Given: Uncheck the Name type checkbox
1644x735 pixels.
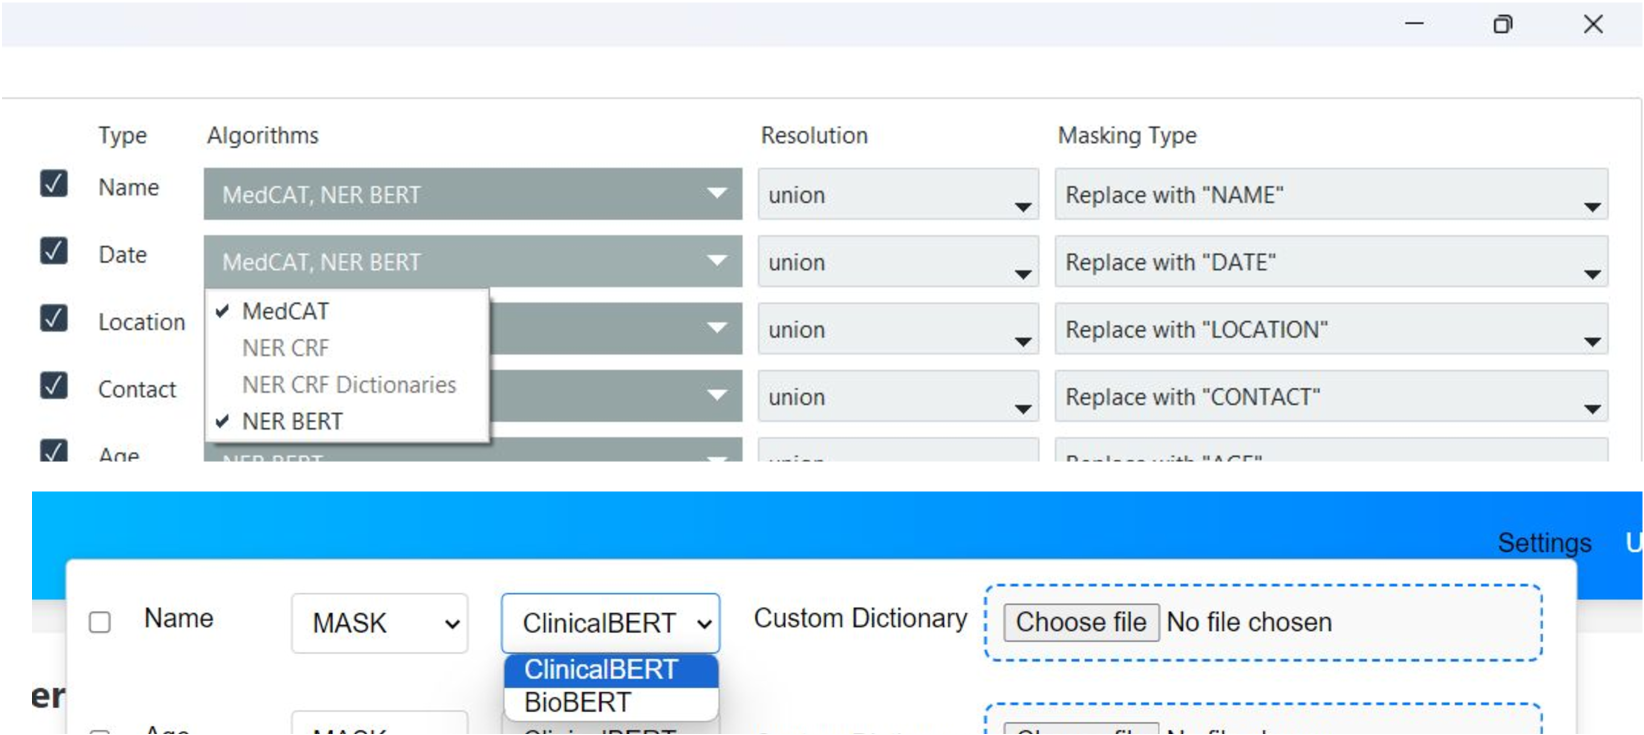Looking at the screenshot, I should pos(54,183).
